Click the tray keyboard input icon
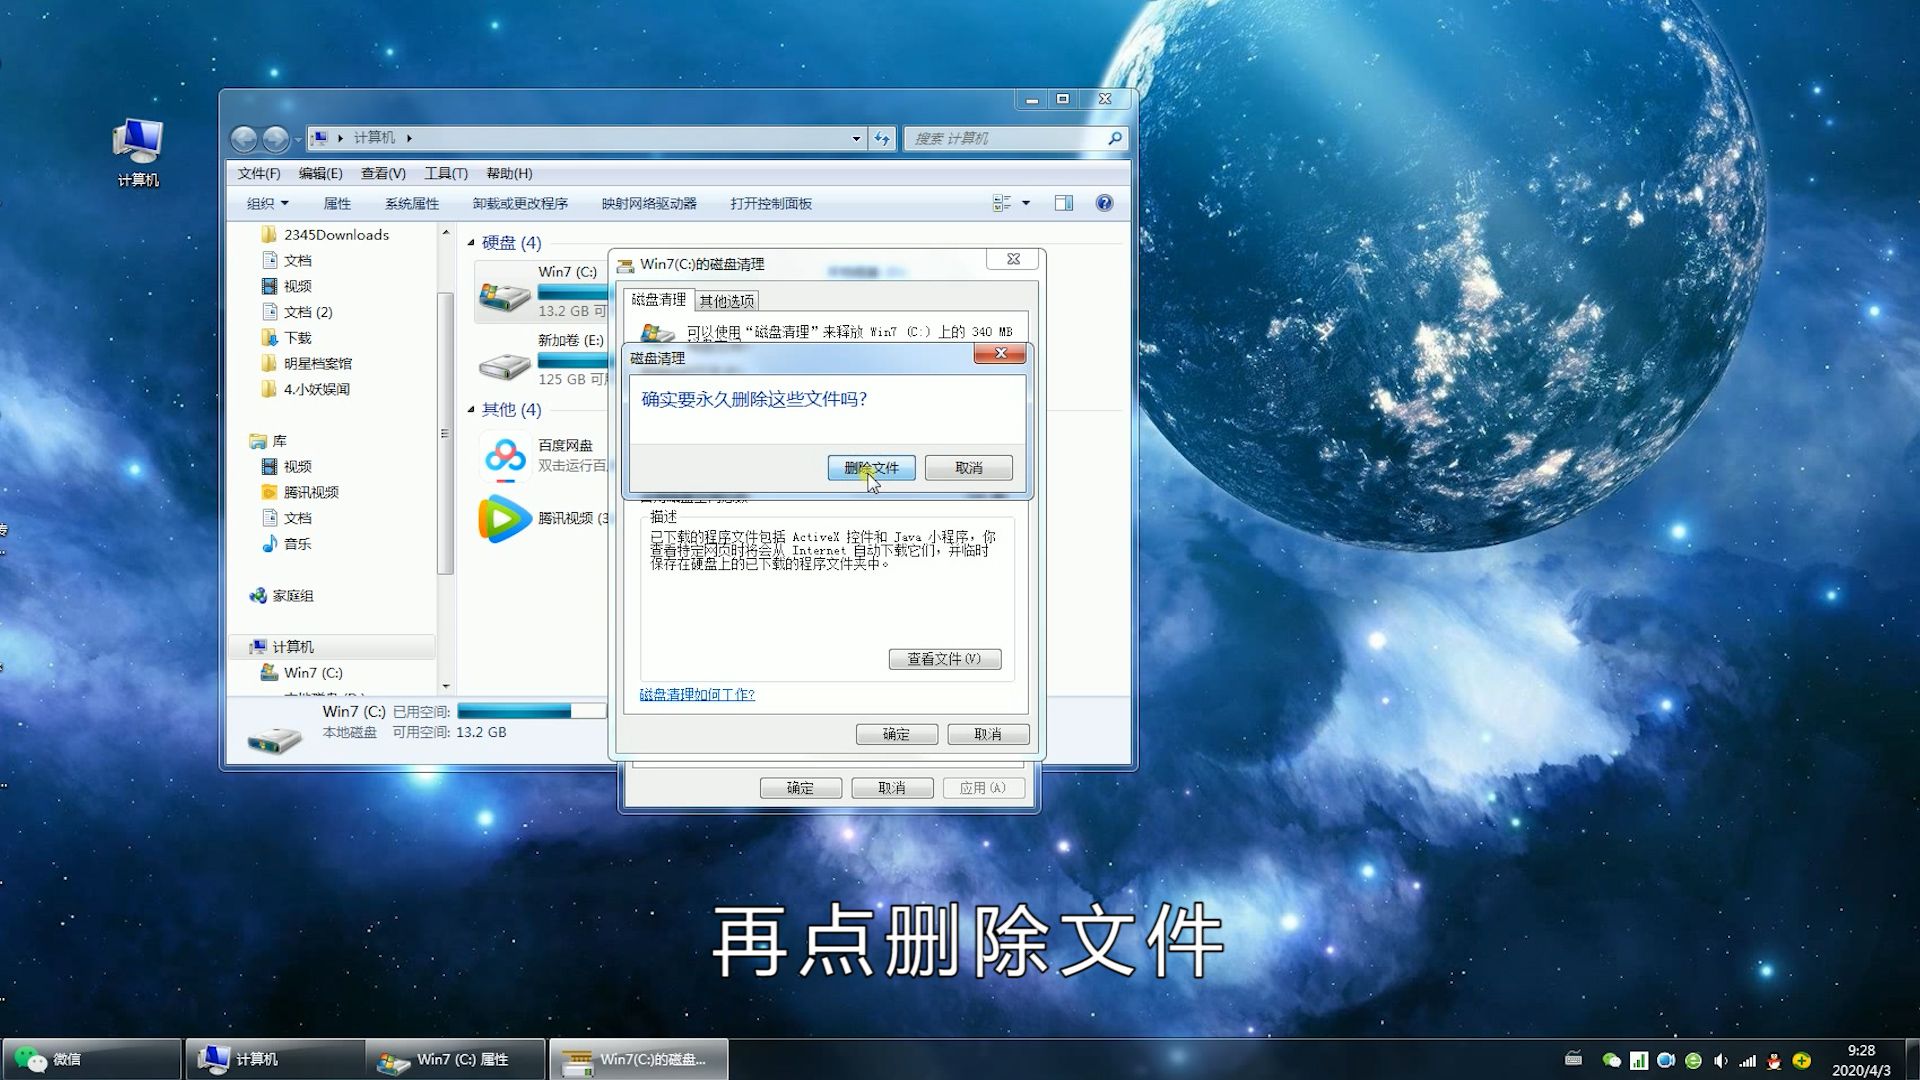Viewport: 1920px width, 1080px height. point(1574,1059)
